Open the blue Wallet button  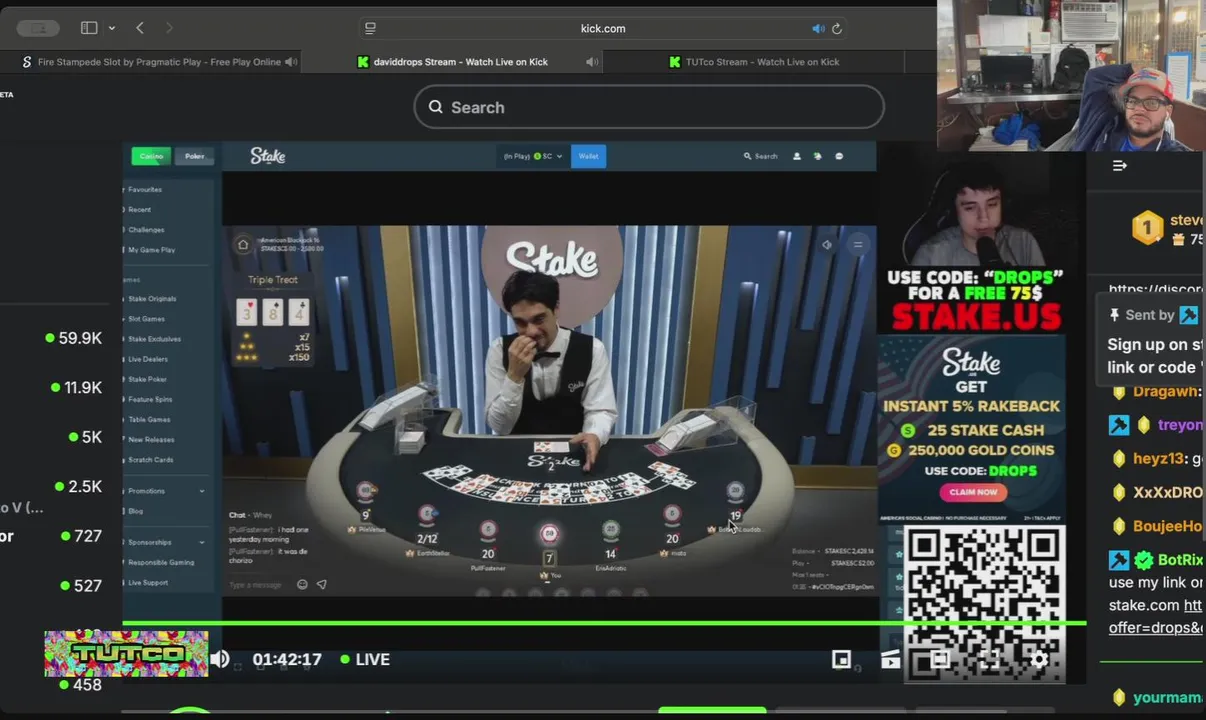coord(588,156)
